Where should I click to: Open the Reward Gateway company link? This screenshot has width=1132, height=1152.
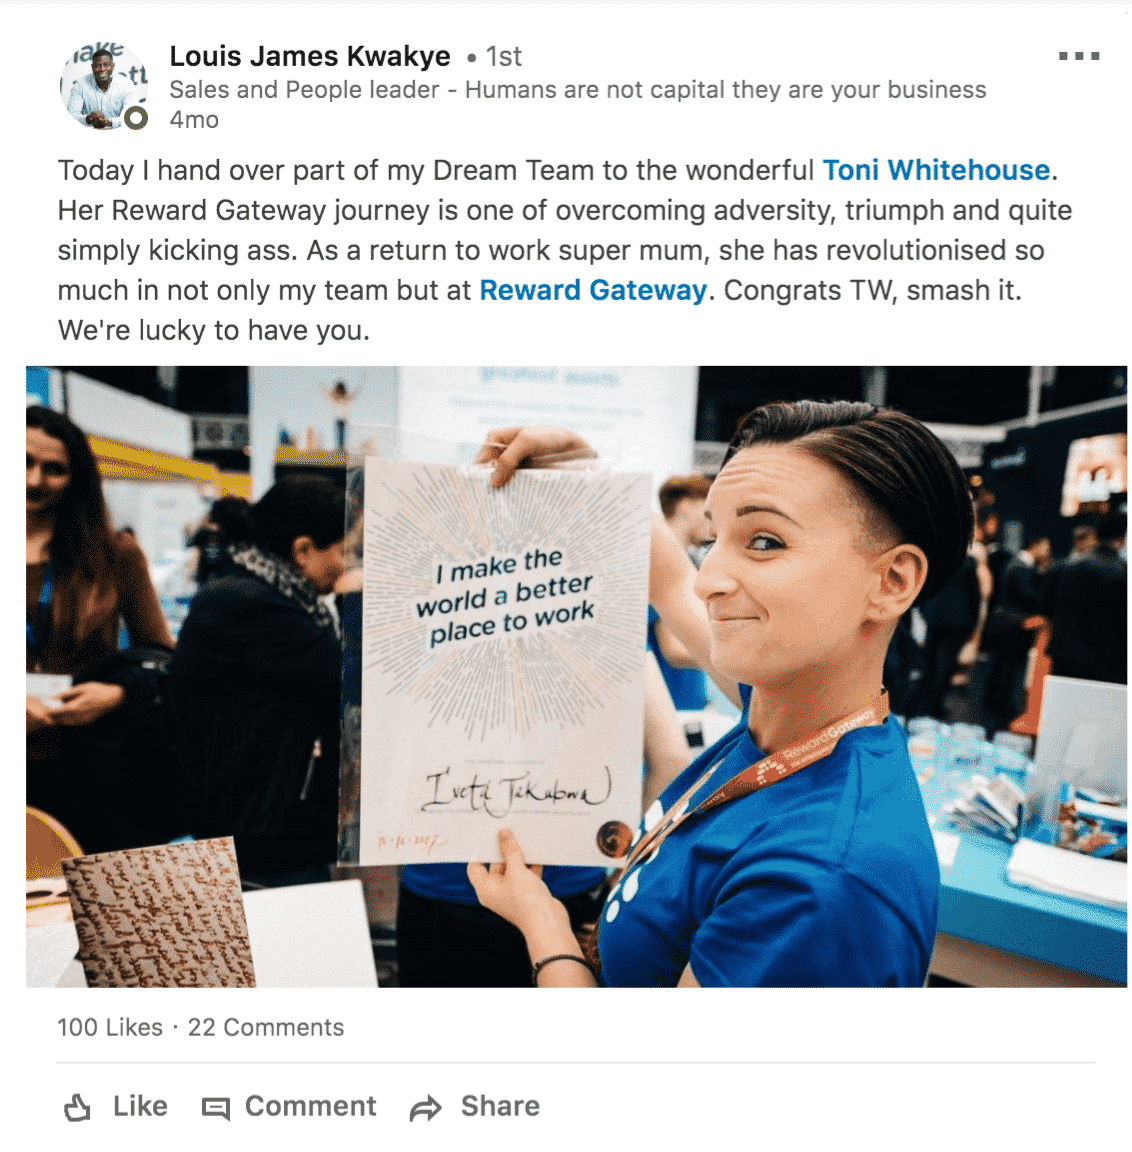coord(593,290)
